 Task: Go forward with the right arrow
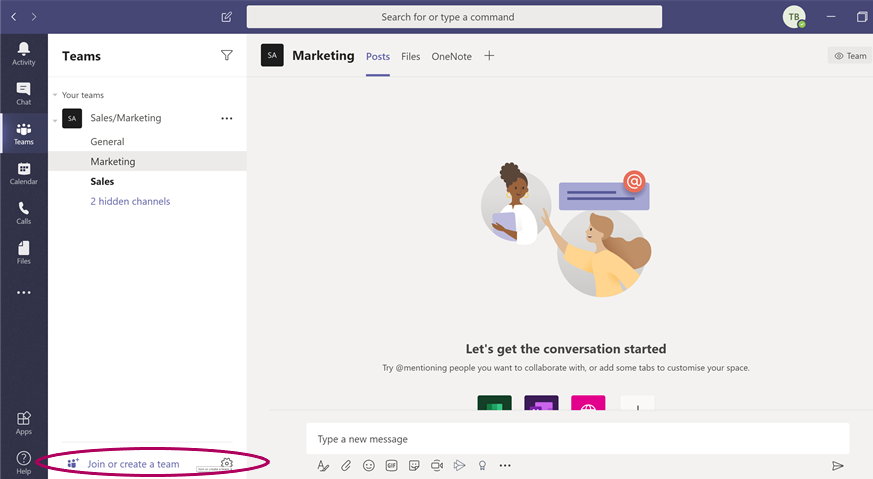[34, 17]
